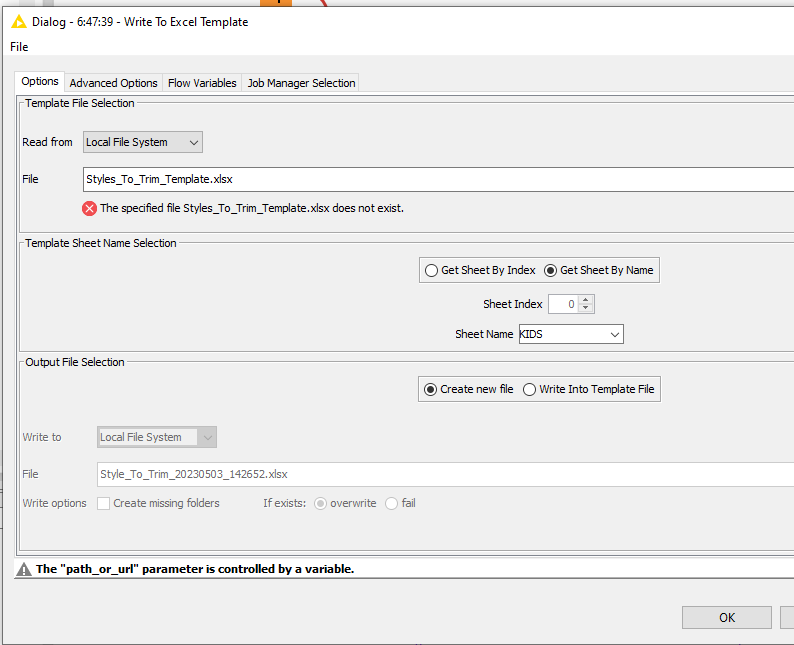Click the warning icon in status bar
Screen dimensions: 794x645
pos(24,569)
